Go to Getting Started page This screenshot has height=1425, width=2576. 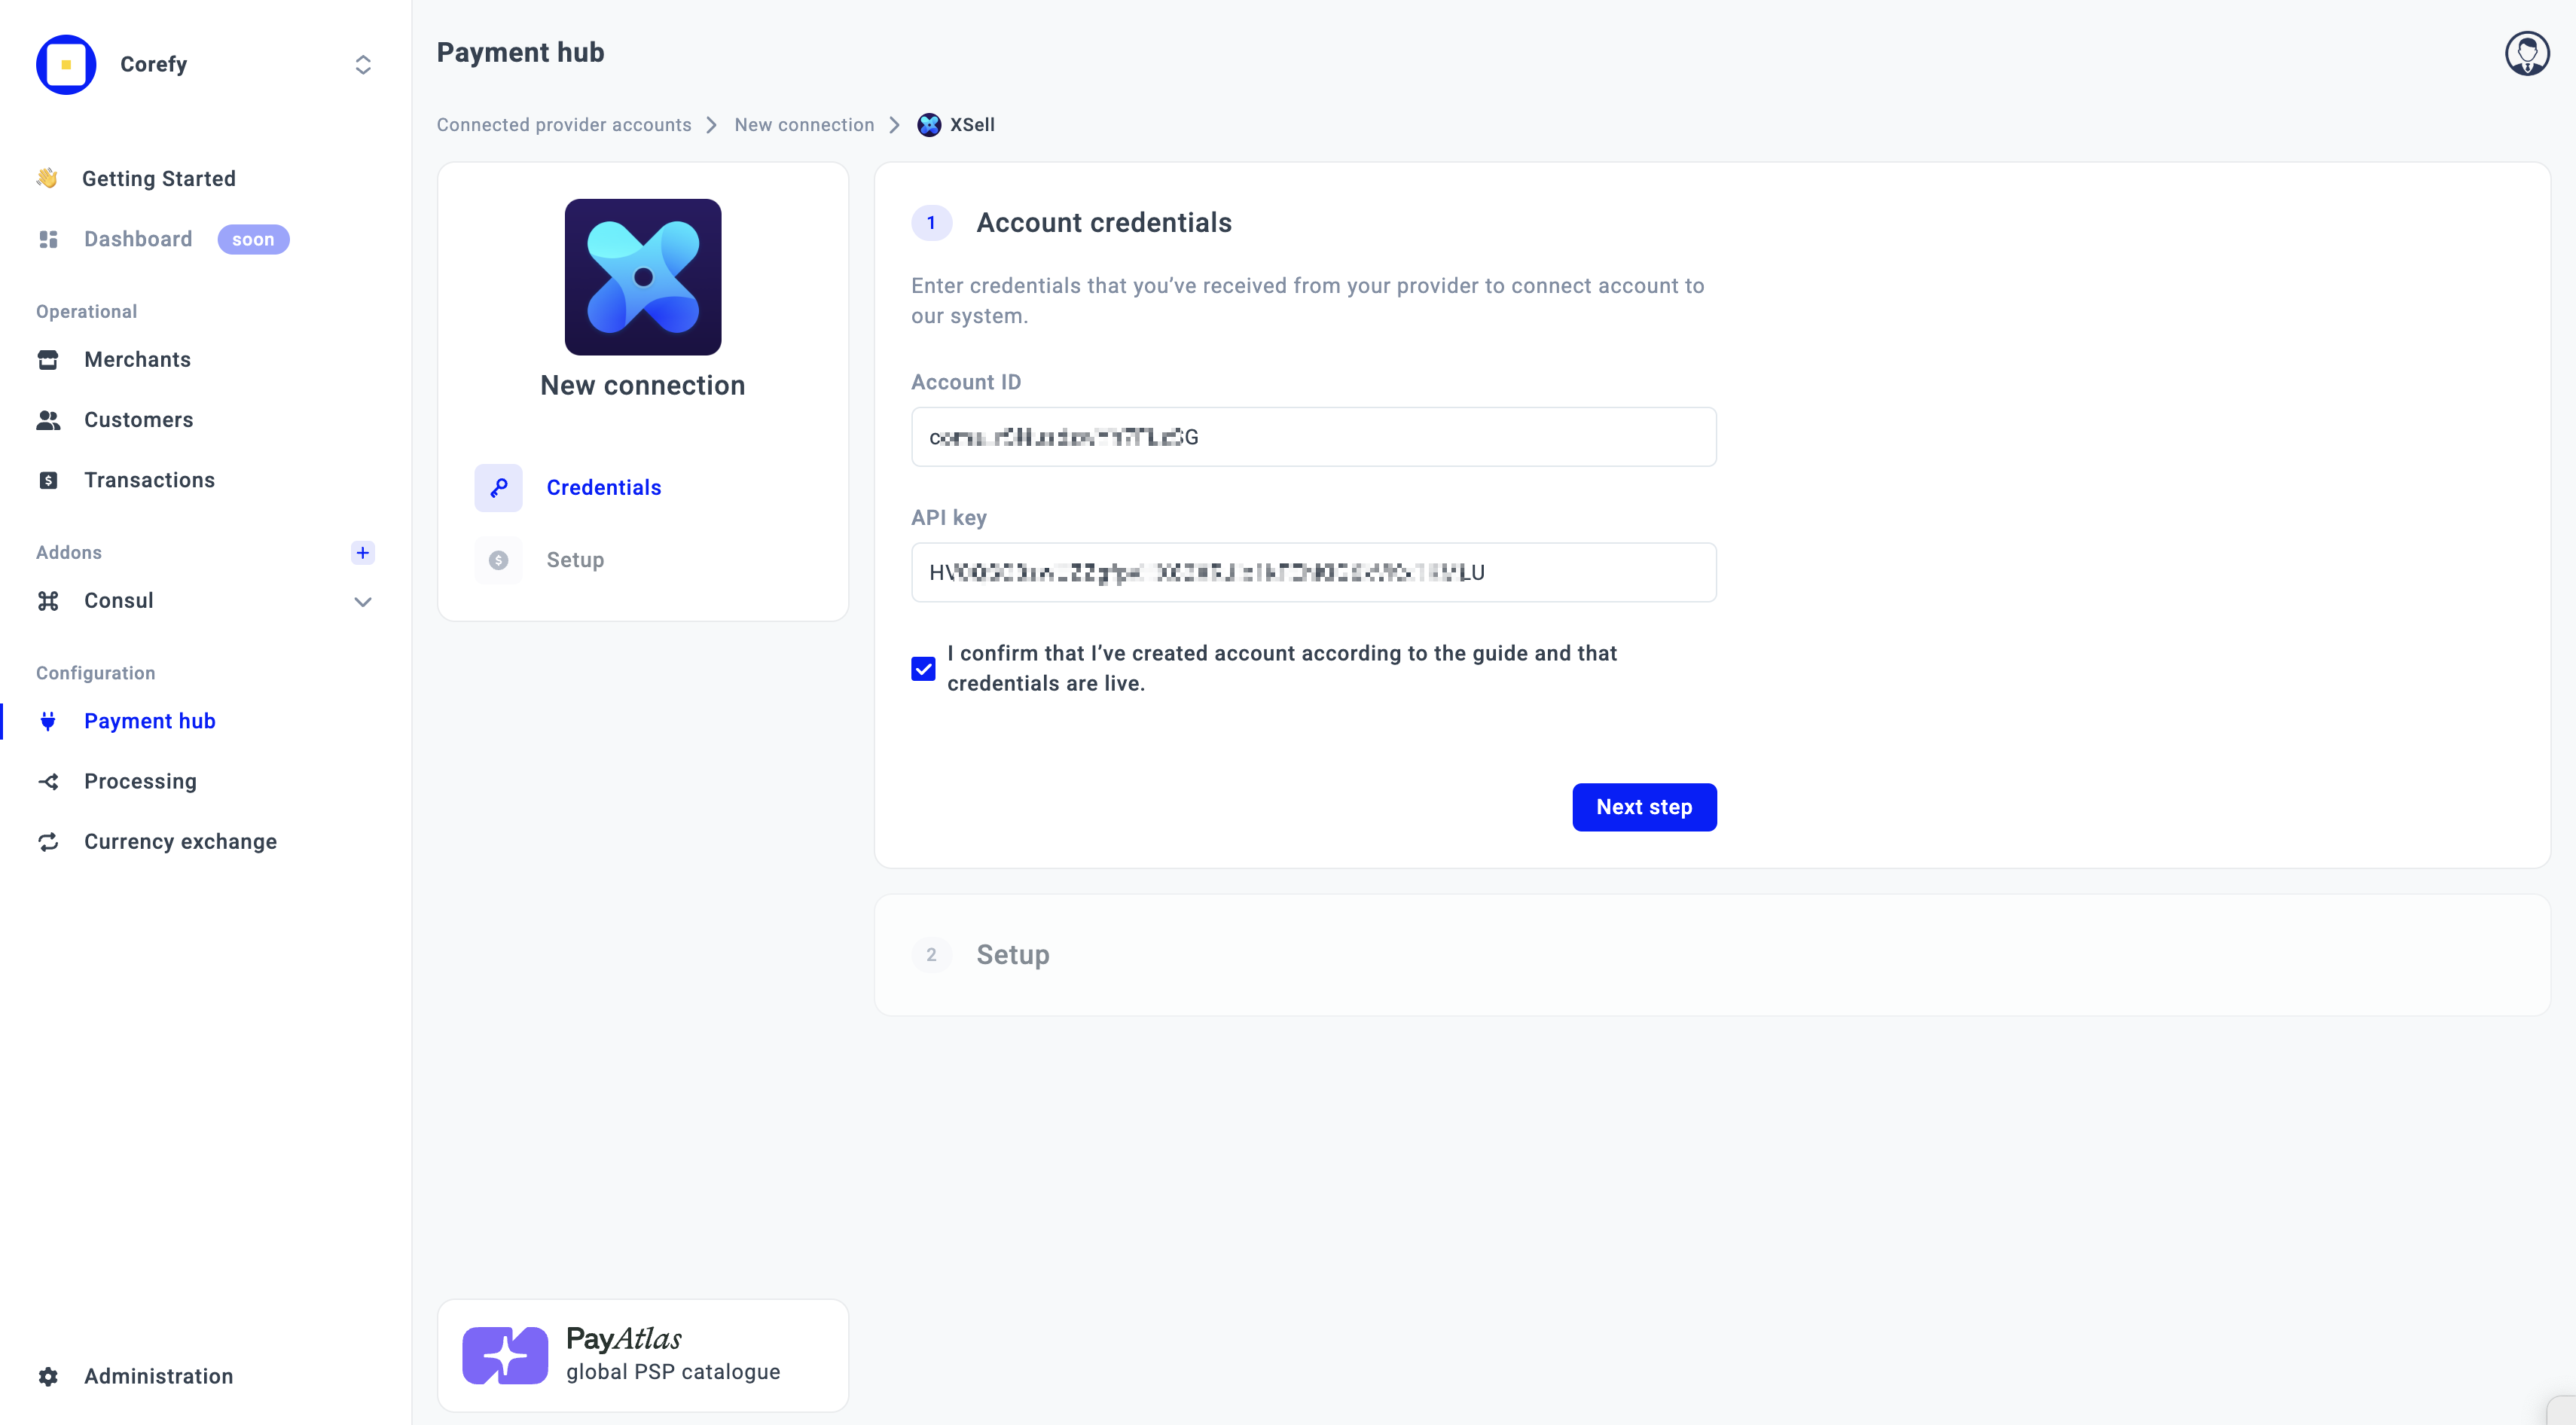click(x=158, y=178)
